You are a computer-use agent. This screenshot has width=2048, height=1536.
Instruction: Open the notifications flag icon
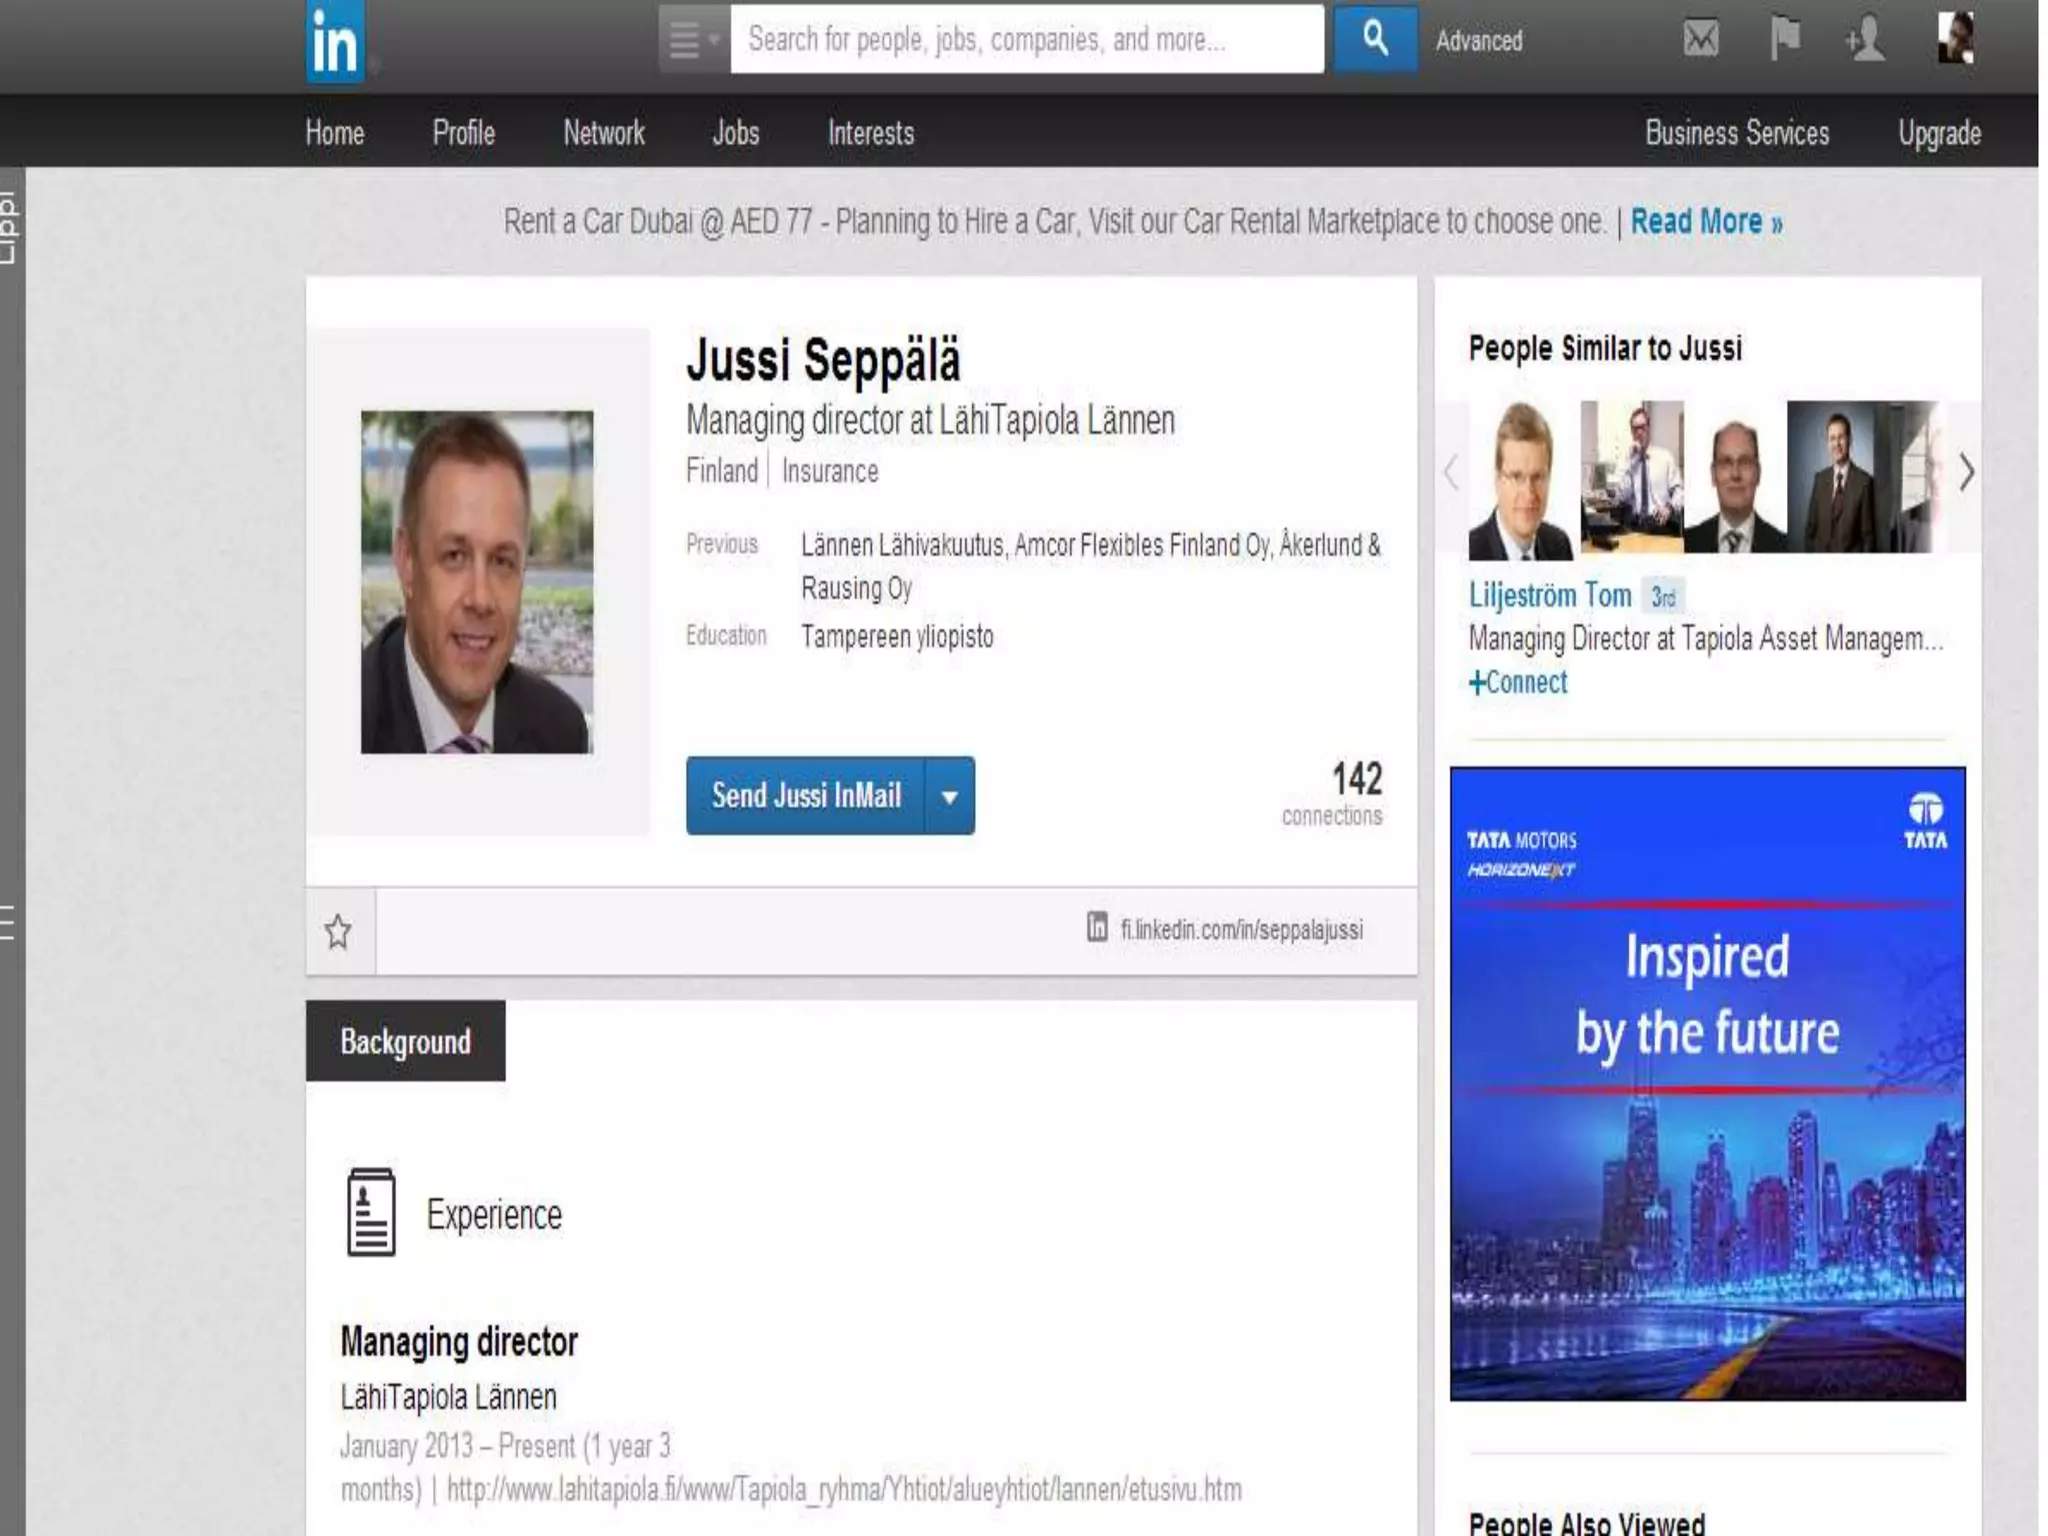point(1784,40)
